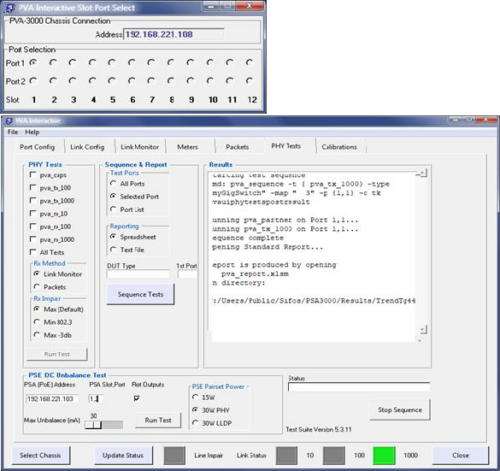Select Port 1 radio for Slot 6
Viewport: 500px width, 471px height.
tap(131, 62)
